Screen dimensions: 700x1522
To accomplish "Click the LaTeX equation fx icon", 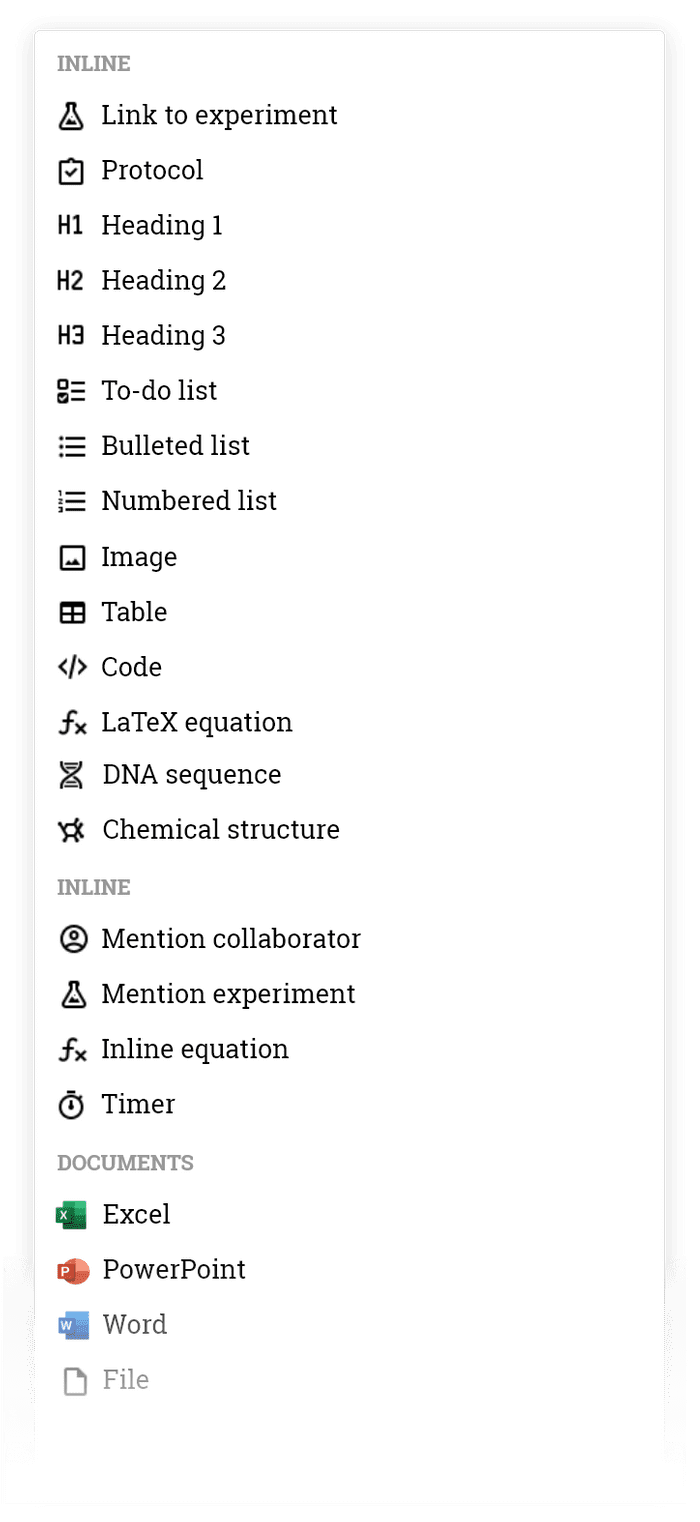I will point(71,722).
